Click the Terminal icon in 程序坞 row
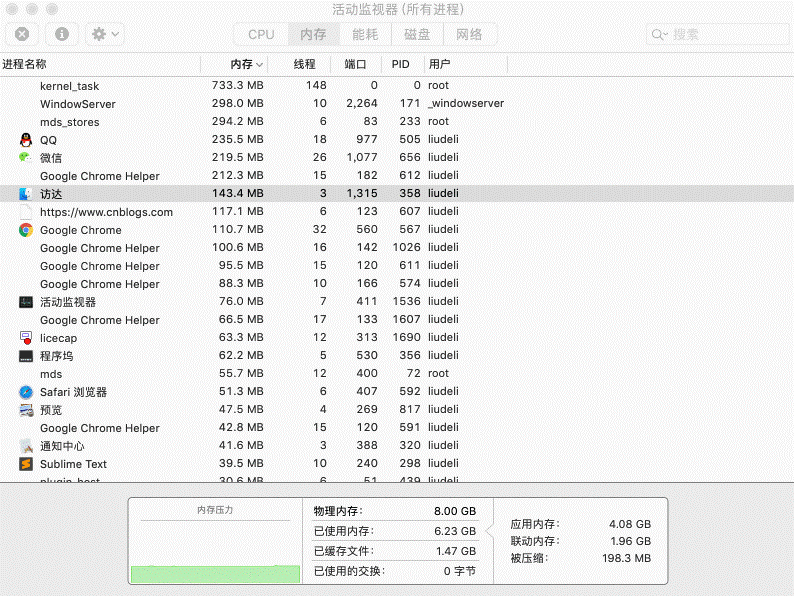Viewport: 794px width, 596px height. click(26, 356)
